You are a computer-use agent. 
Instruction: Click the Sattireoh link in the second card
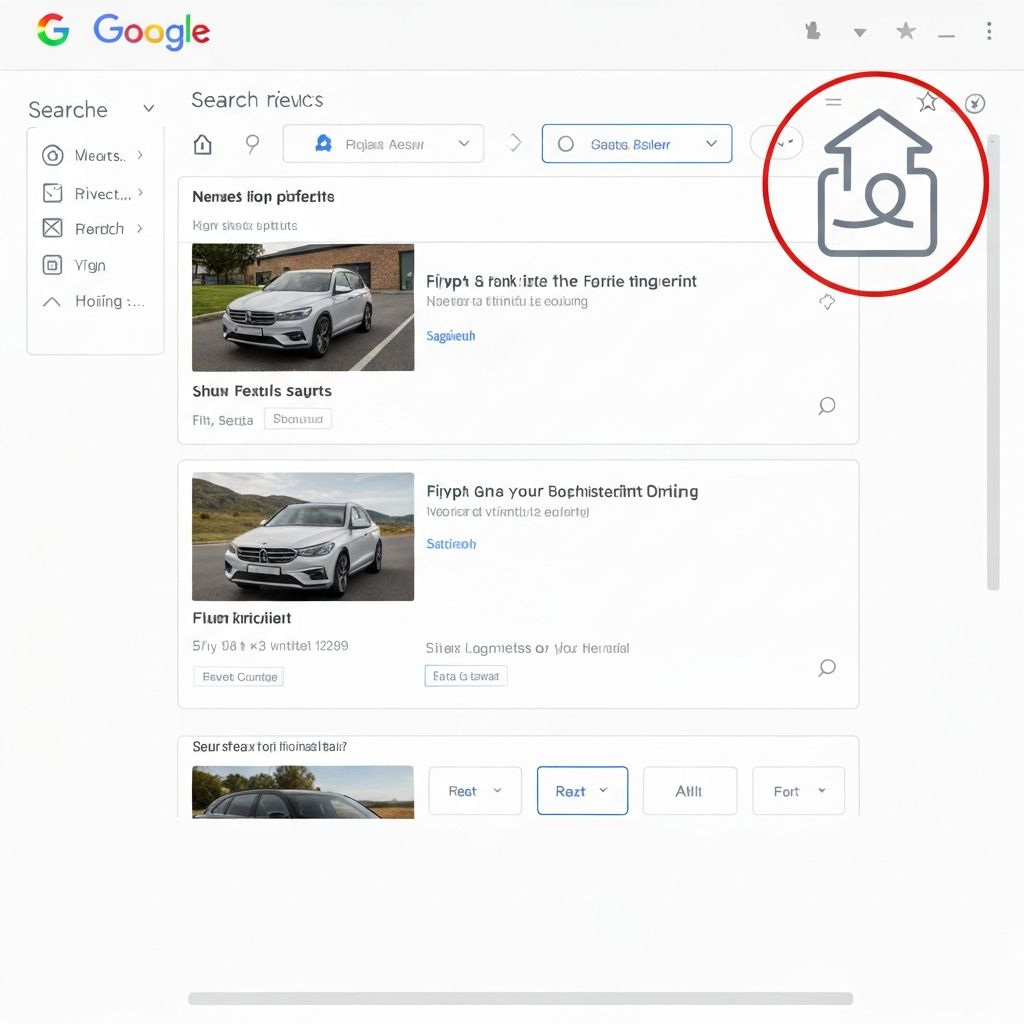coord(450,543)
